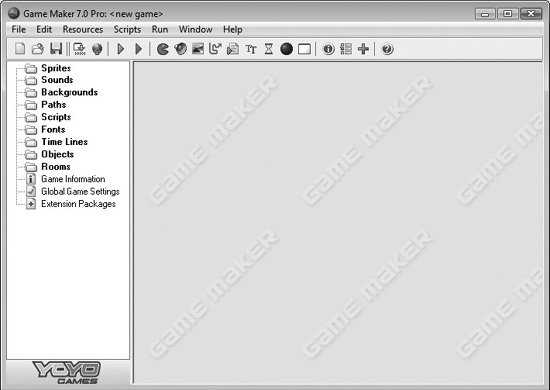Run game in debug mode arrow
Image resolution: width=550 pixels, height=390 pixels.
[x=139, y=49]
